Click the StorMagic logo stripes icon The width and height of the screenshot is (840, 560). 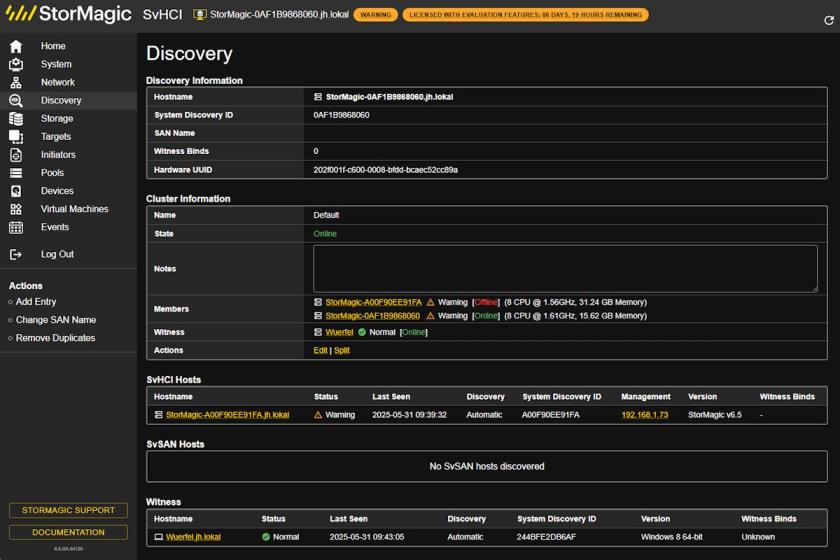[x=20, y=13]
